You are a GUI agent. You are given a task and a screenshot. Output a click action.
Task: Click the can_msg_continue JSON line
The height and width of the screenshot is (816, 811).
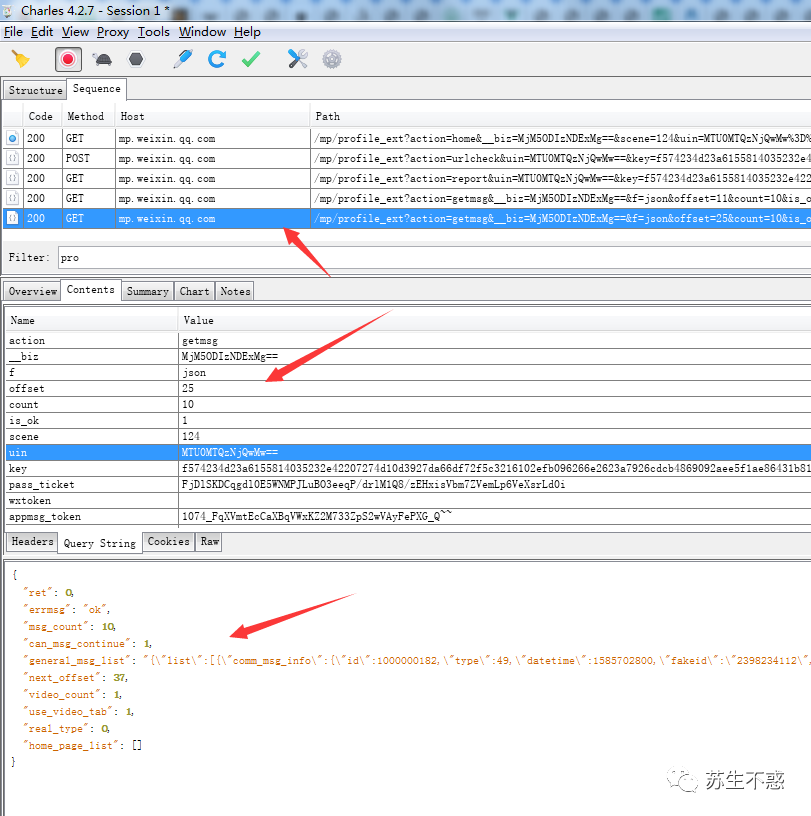tap(87, 644)
